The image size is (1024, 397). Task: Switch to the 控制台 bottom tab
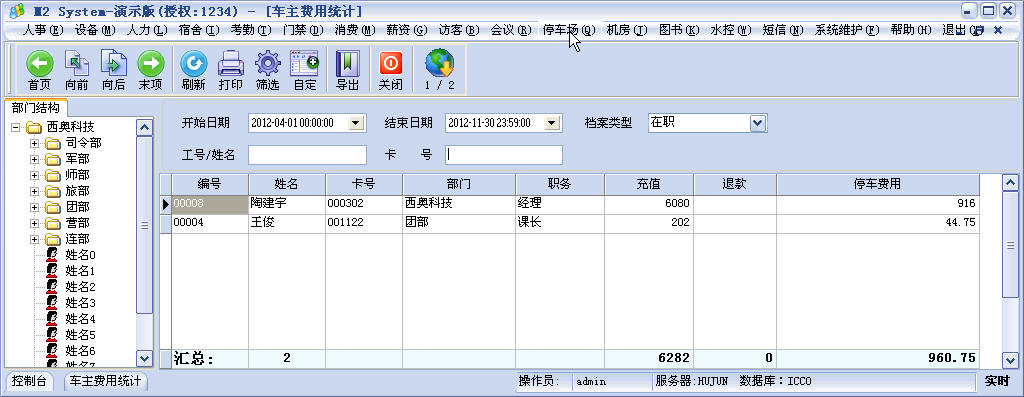(x=29, y=382)
